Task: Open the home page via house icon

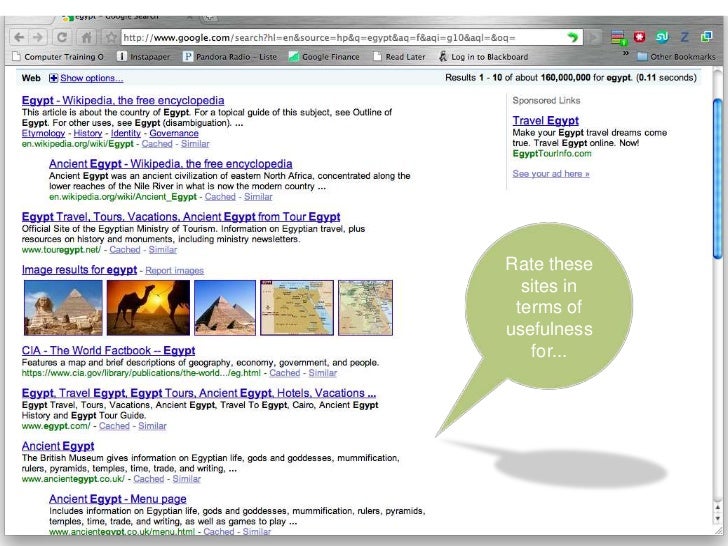Action: point(86,37)
